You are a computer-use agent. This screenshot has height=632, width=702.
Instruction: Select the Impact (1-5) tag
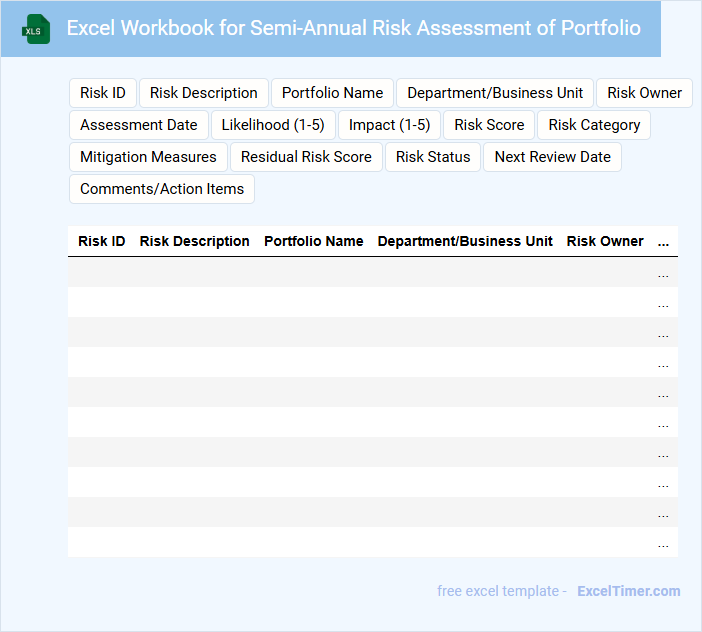(x=389, y=125)
